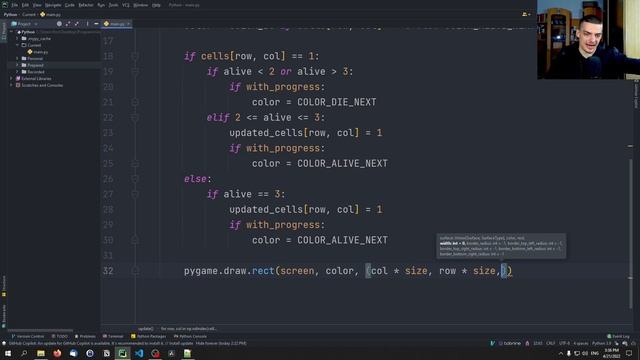Click the UTF-8 encoding status item

point(564,343)
